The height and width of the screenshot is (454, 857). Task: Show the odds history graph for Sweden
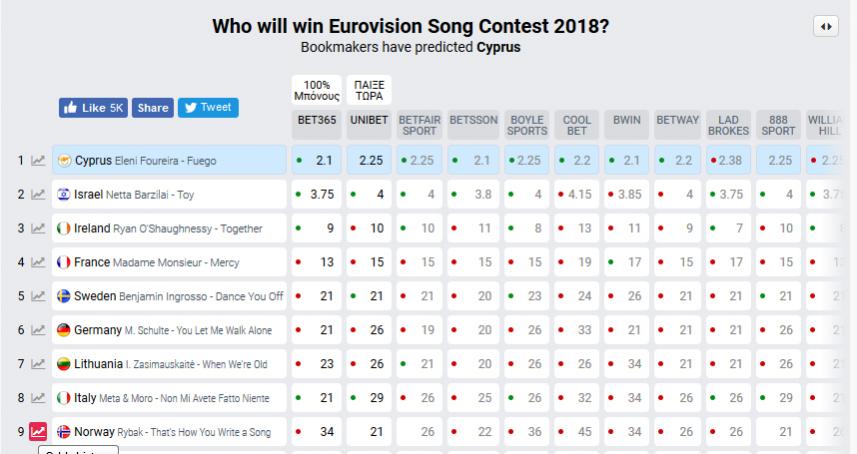point(38,297)
